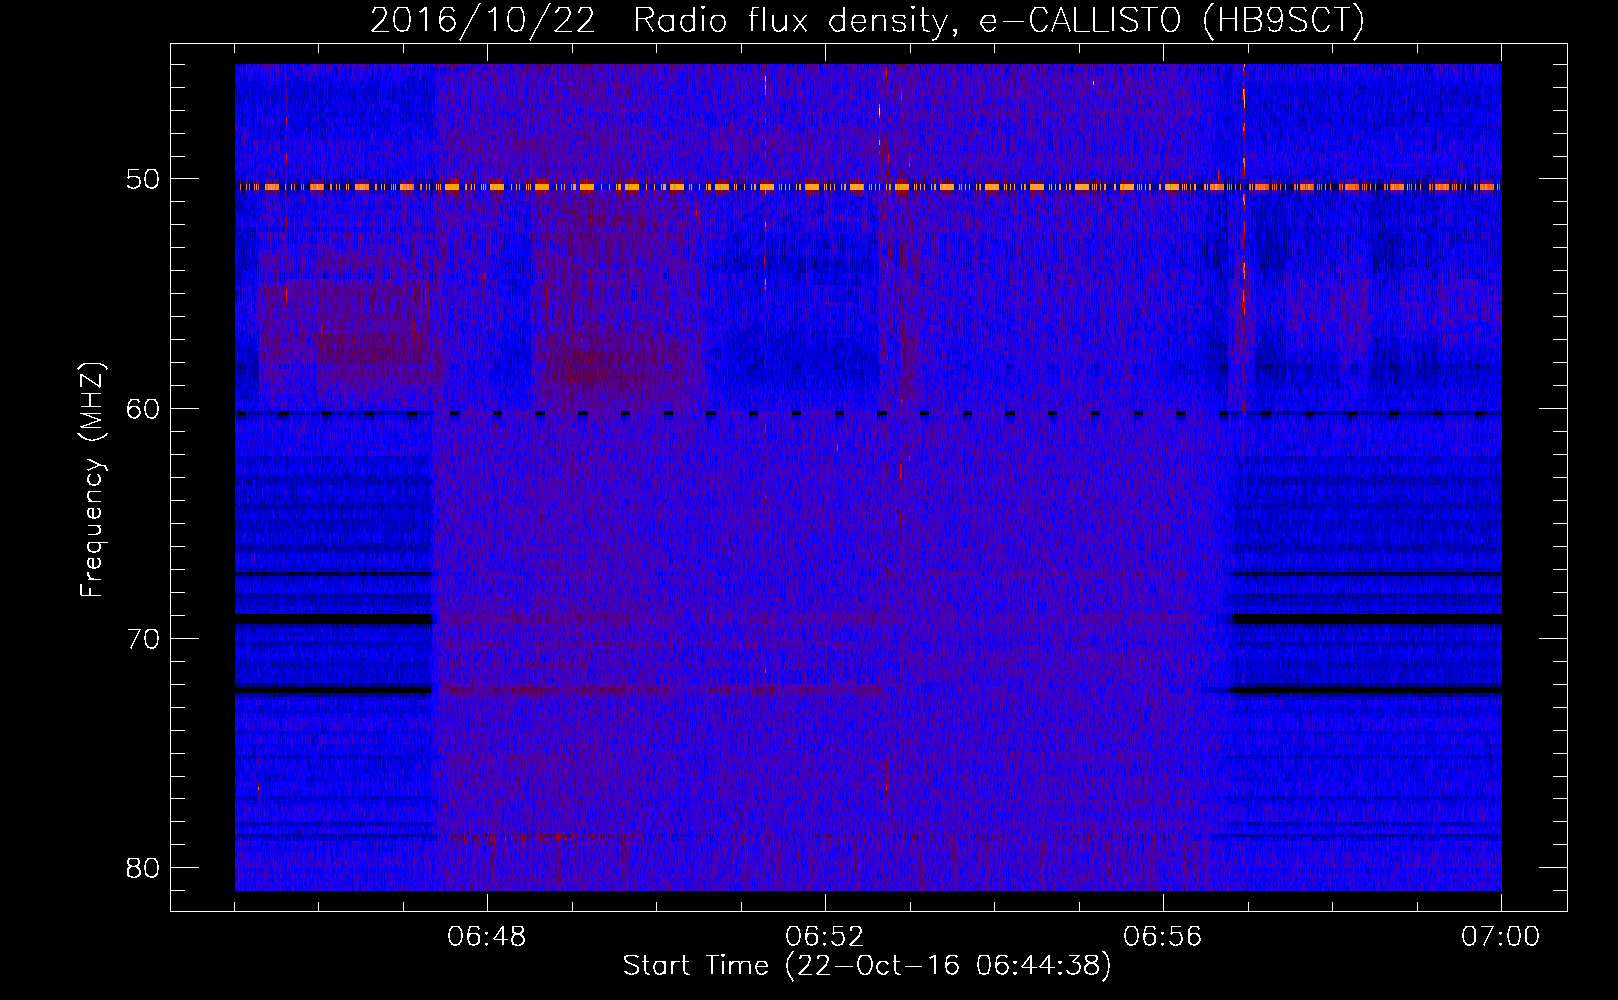Click the 60 frequency tick label
The width and height of the screenshot is (1618, 1000).
143,409
